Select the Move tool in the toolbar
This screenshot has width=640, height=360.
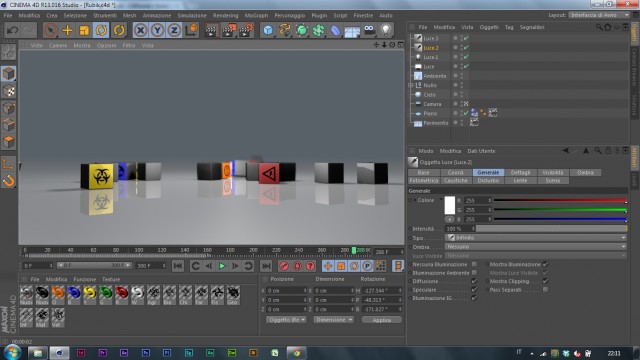(67, 30)
